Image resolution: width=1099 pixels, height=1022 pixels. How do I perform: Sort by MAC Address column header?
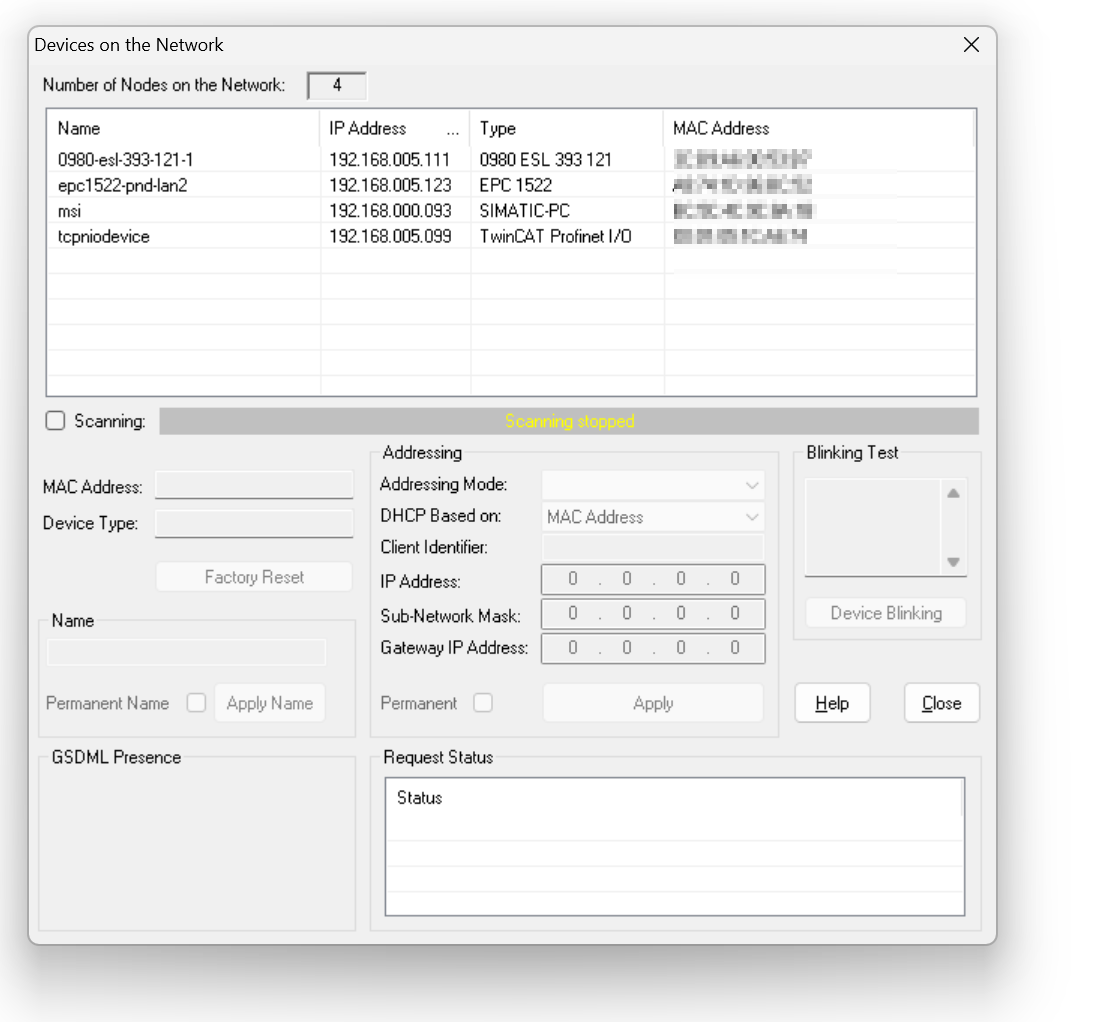pyautogui.click(x=818, y=129)
